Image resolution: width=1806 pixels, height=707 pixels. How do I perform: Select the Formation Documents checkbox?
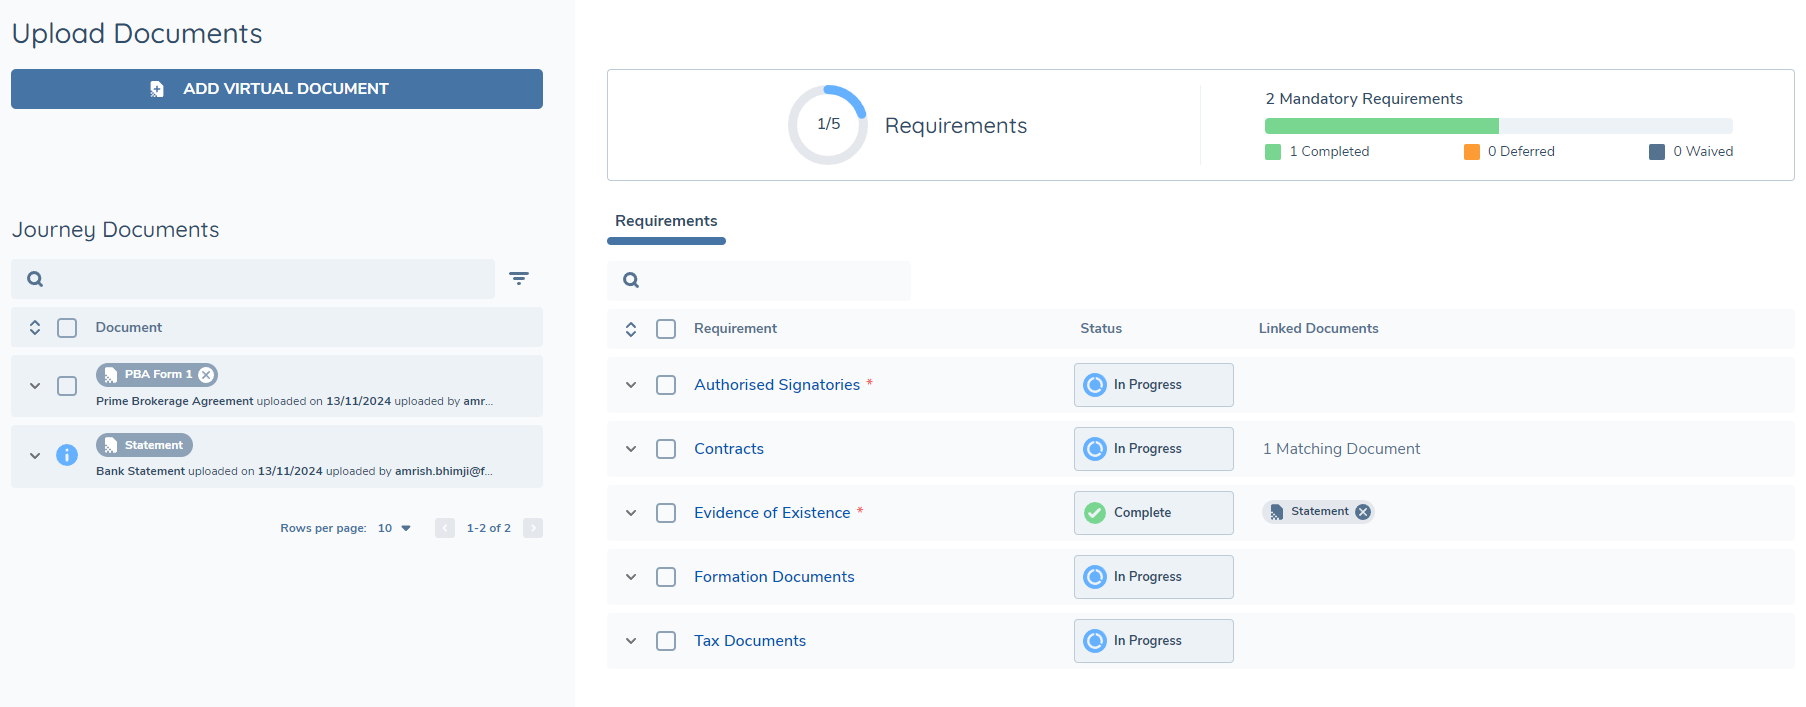(666, 577)
